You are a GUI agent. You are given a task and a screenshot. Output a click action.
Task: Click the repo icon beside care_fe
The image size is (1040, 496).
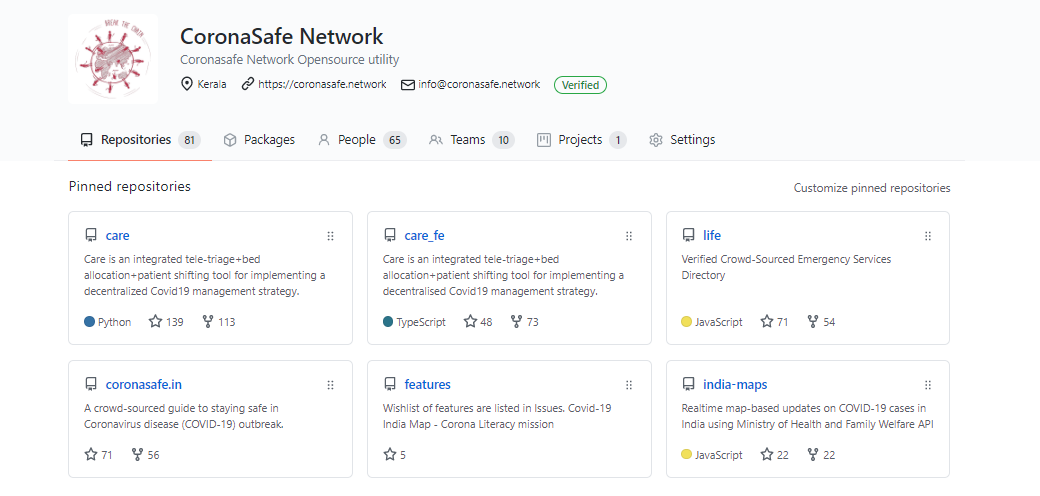pyautogui.click(x=390, y=235)
